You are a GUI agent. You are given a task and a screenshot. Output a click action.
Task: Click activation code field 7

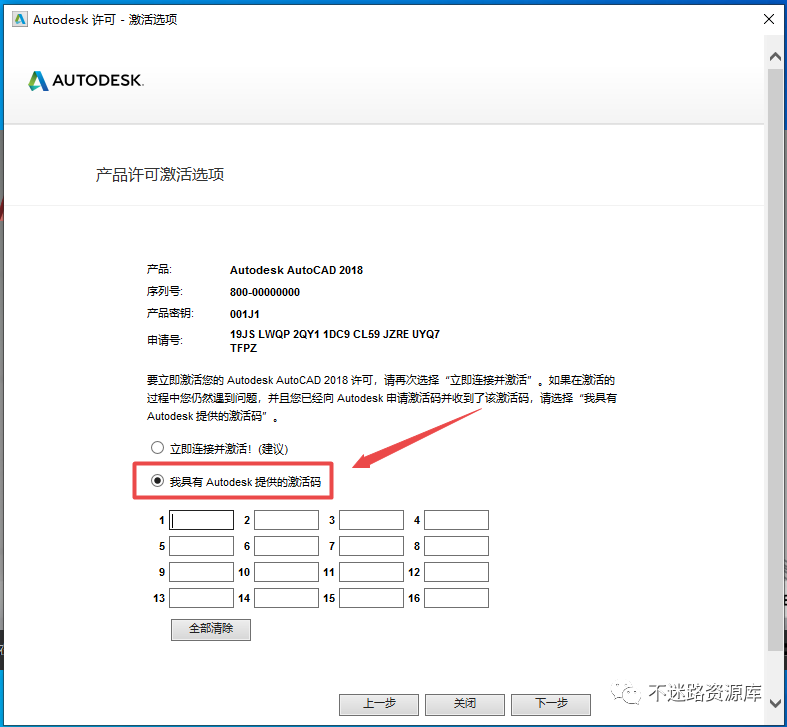pos(371,546)
